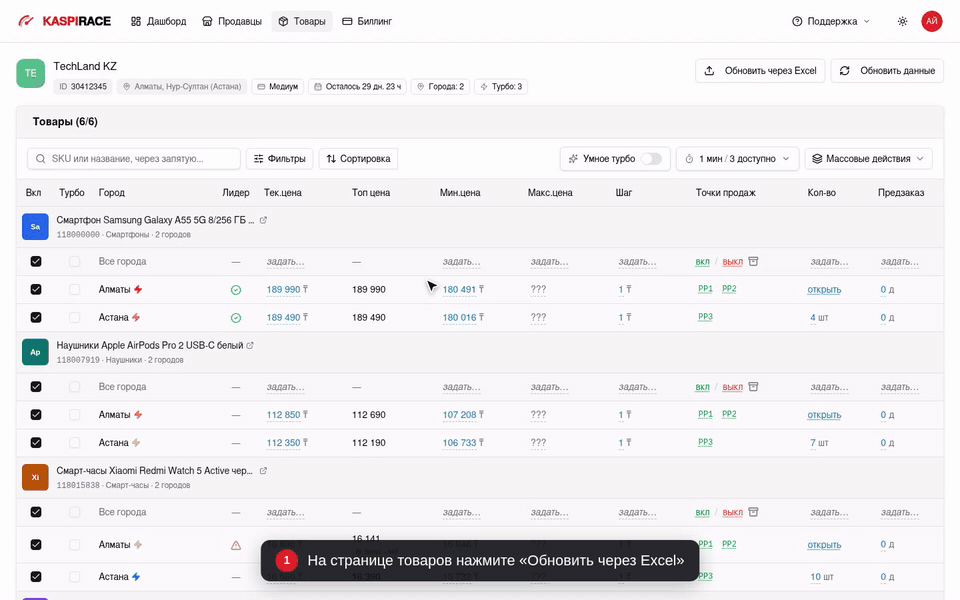Click Обновить через Excel button
The image size is (960, 600).
coord(760,70)
